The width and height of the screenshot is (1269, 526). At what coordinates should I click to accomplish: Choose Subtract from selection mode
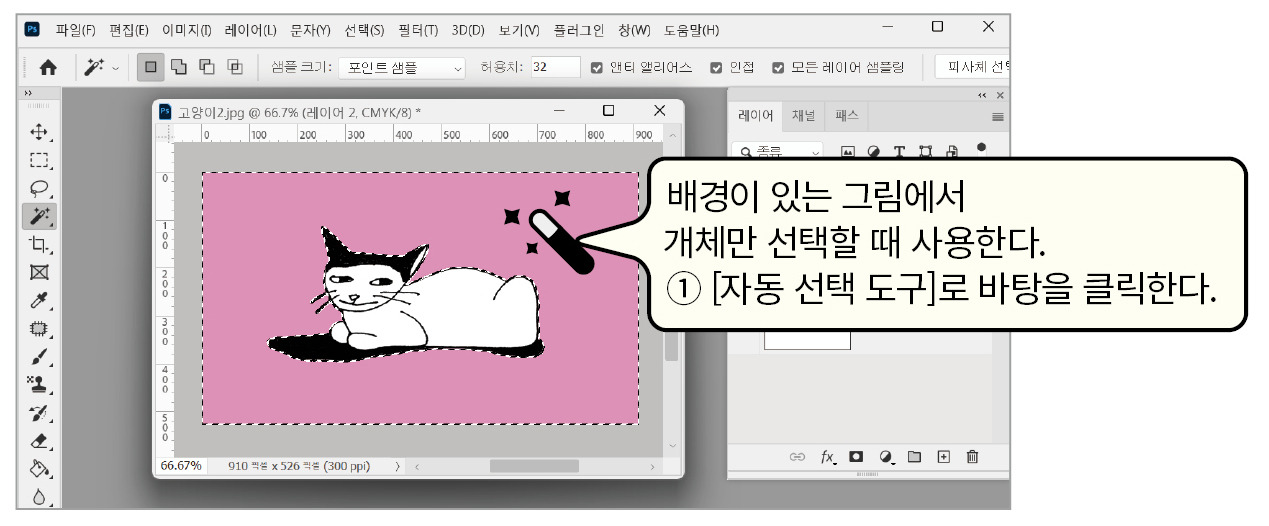[207, 68]
